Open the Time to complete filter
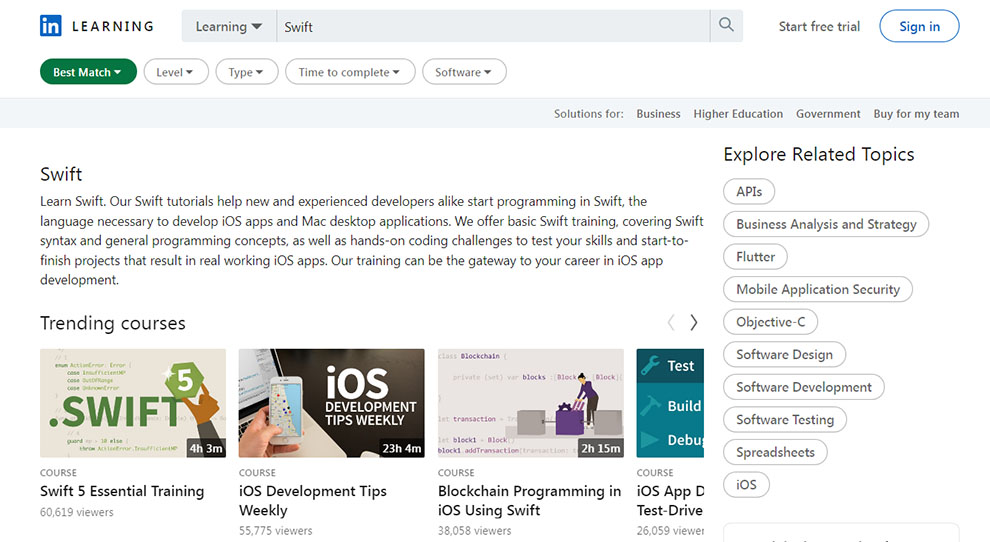Viewport: 990px width, 542px height. 350,72
